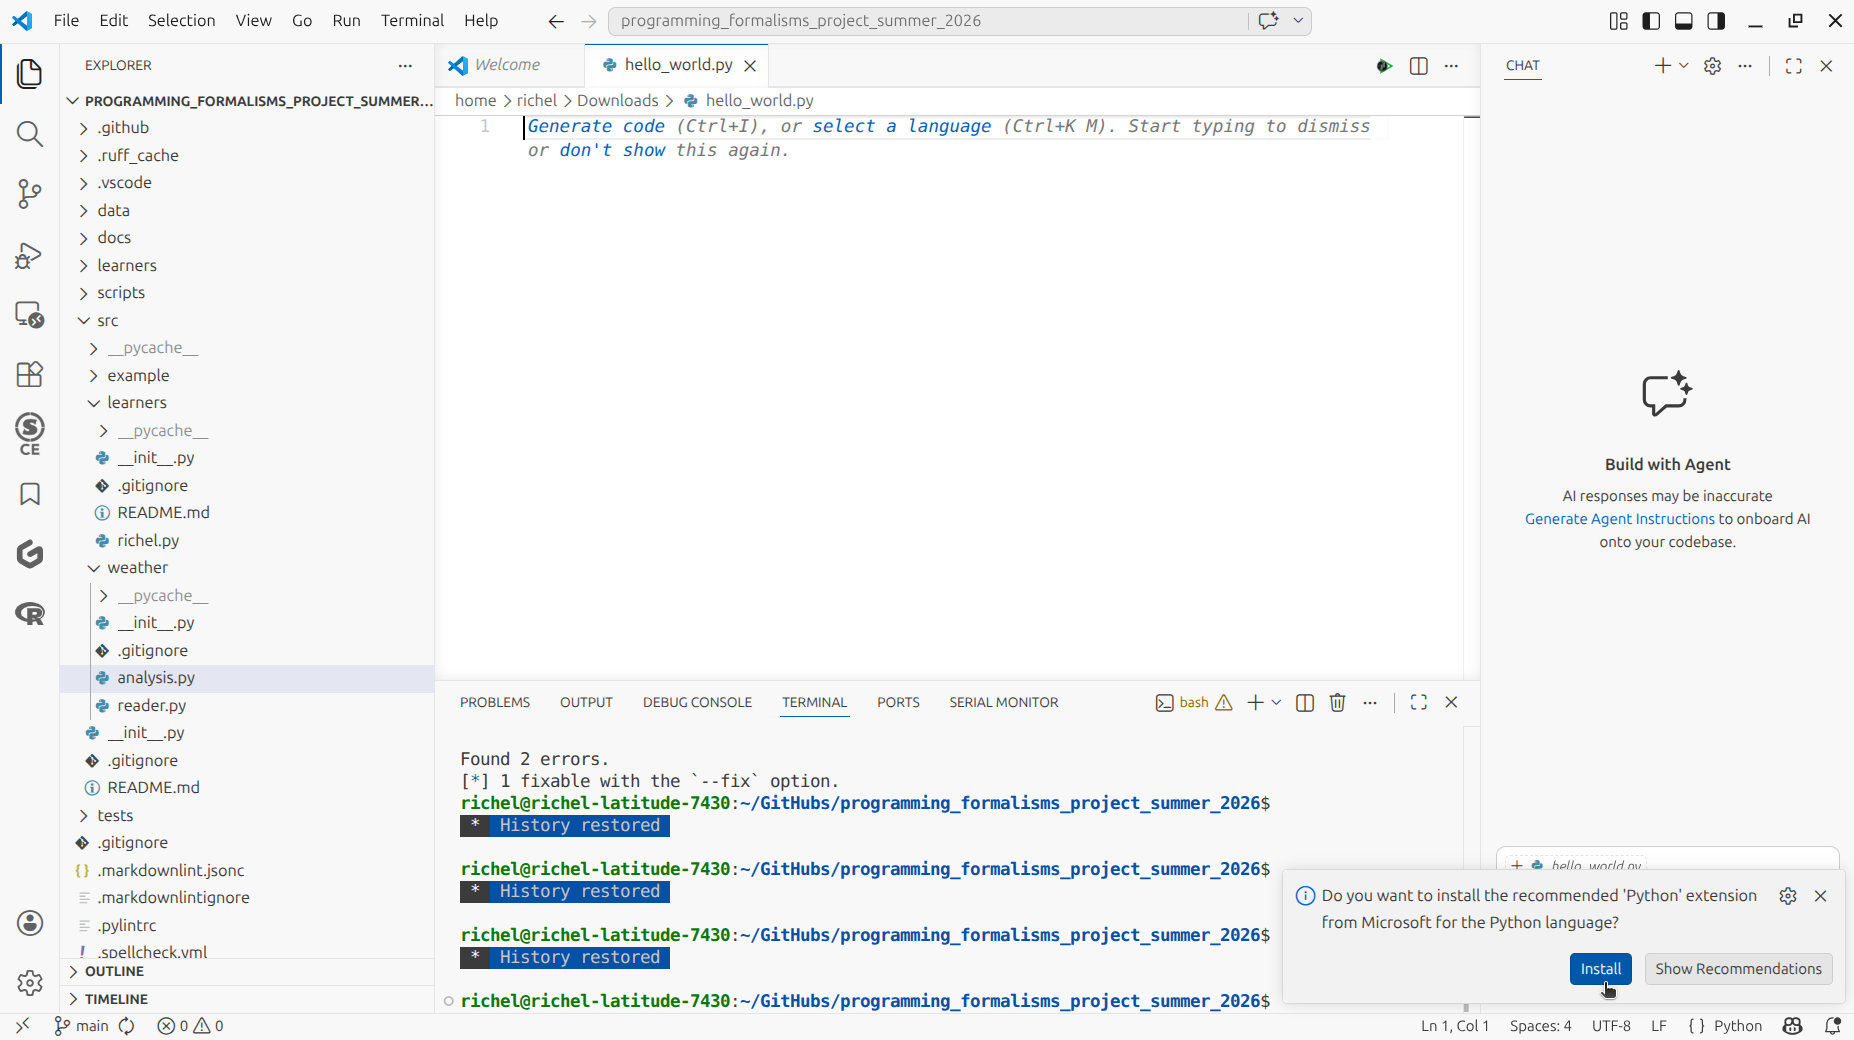This screenshot has height=1040, width=1854.
Task: Switch to the DEBUG CONSOLE tab
Action: pyautogui.click(x=697, y=702)
